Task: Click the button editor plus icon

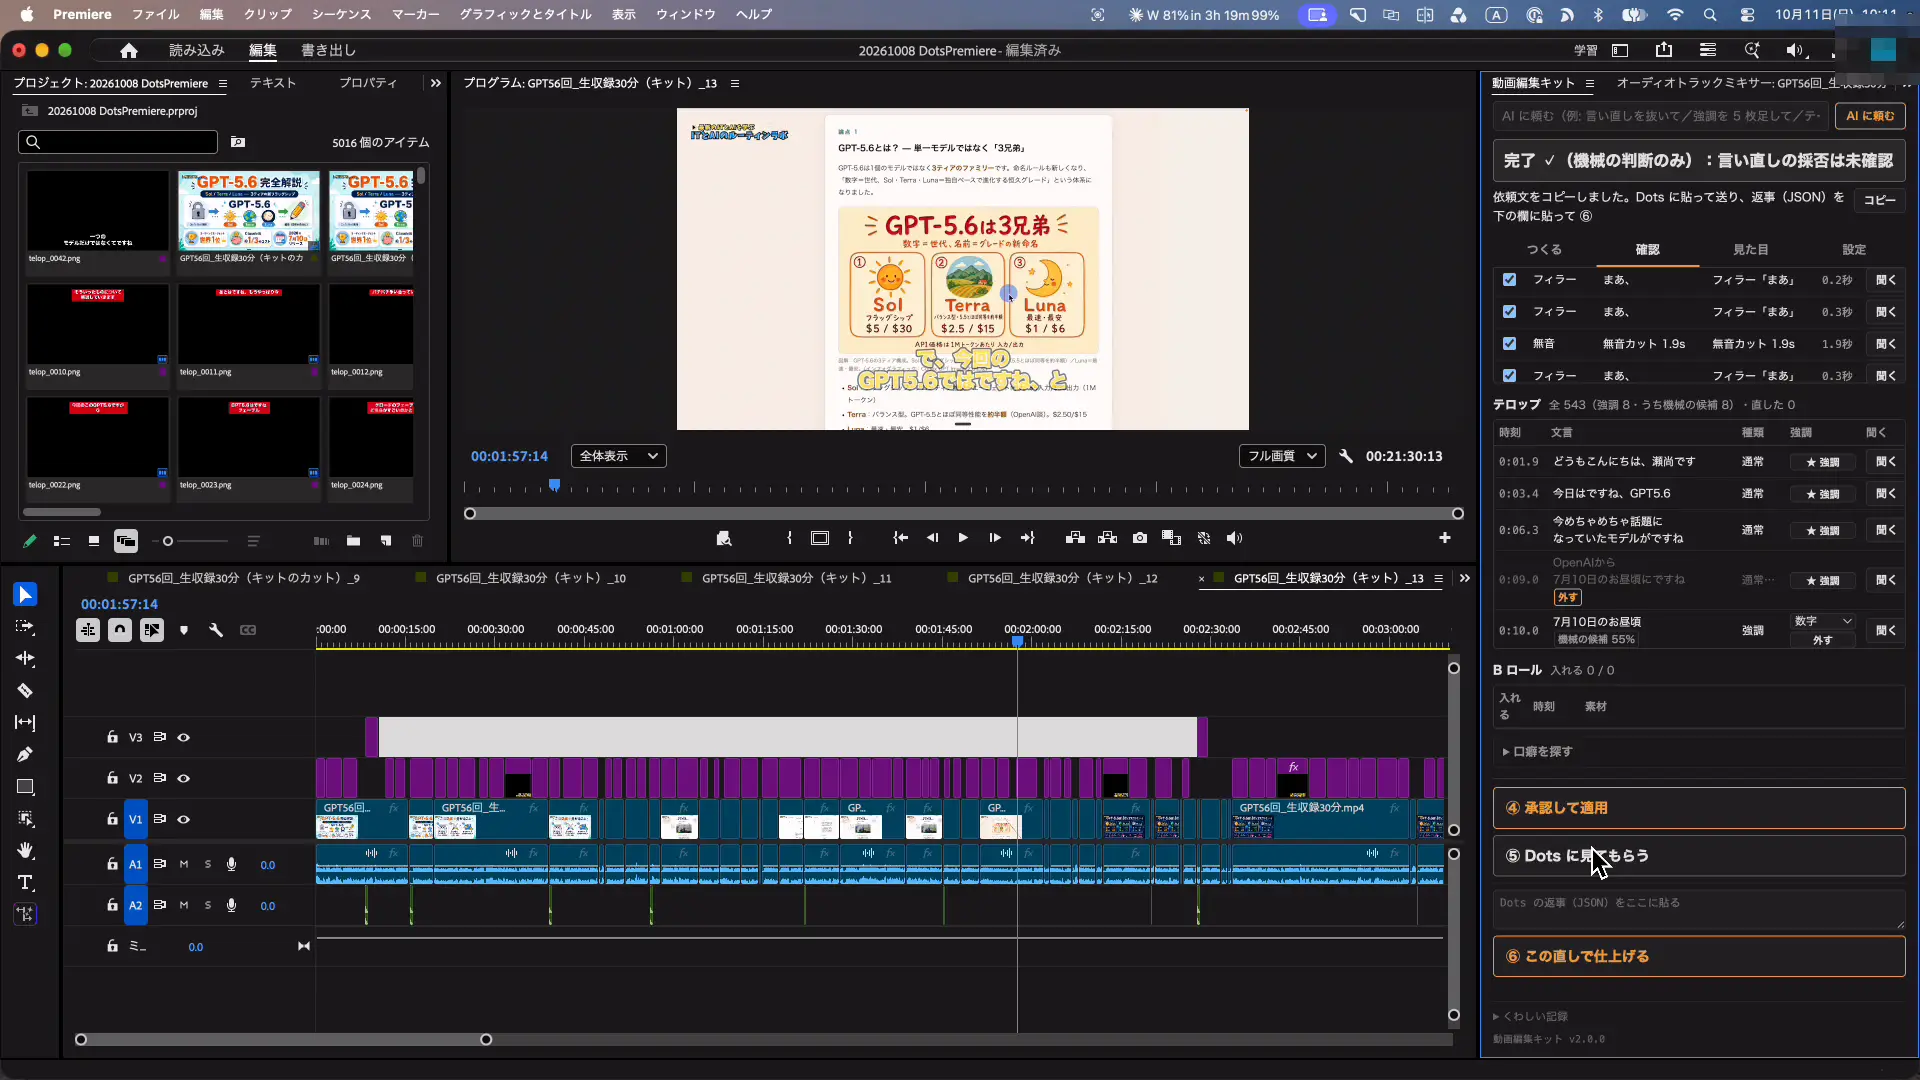Action: [x=1444, y=538]
